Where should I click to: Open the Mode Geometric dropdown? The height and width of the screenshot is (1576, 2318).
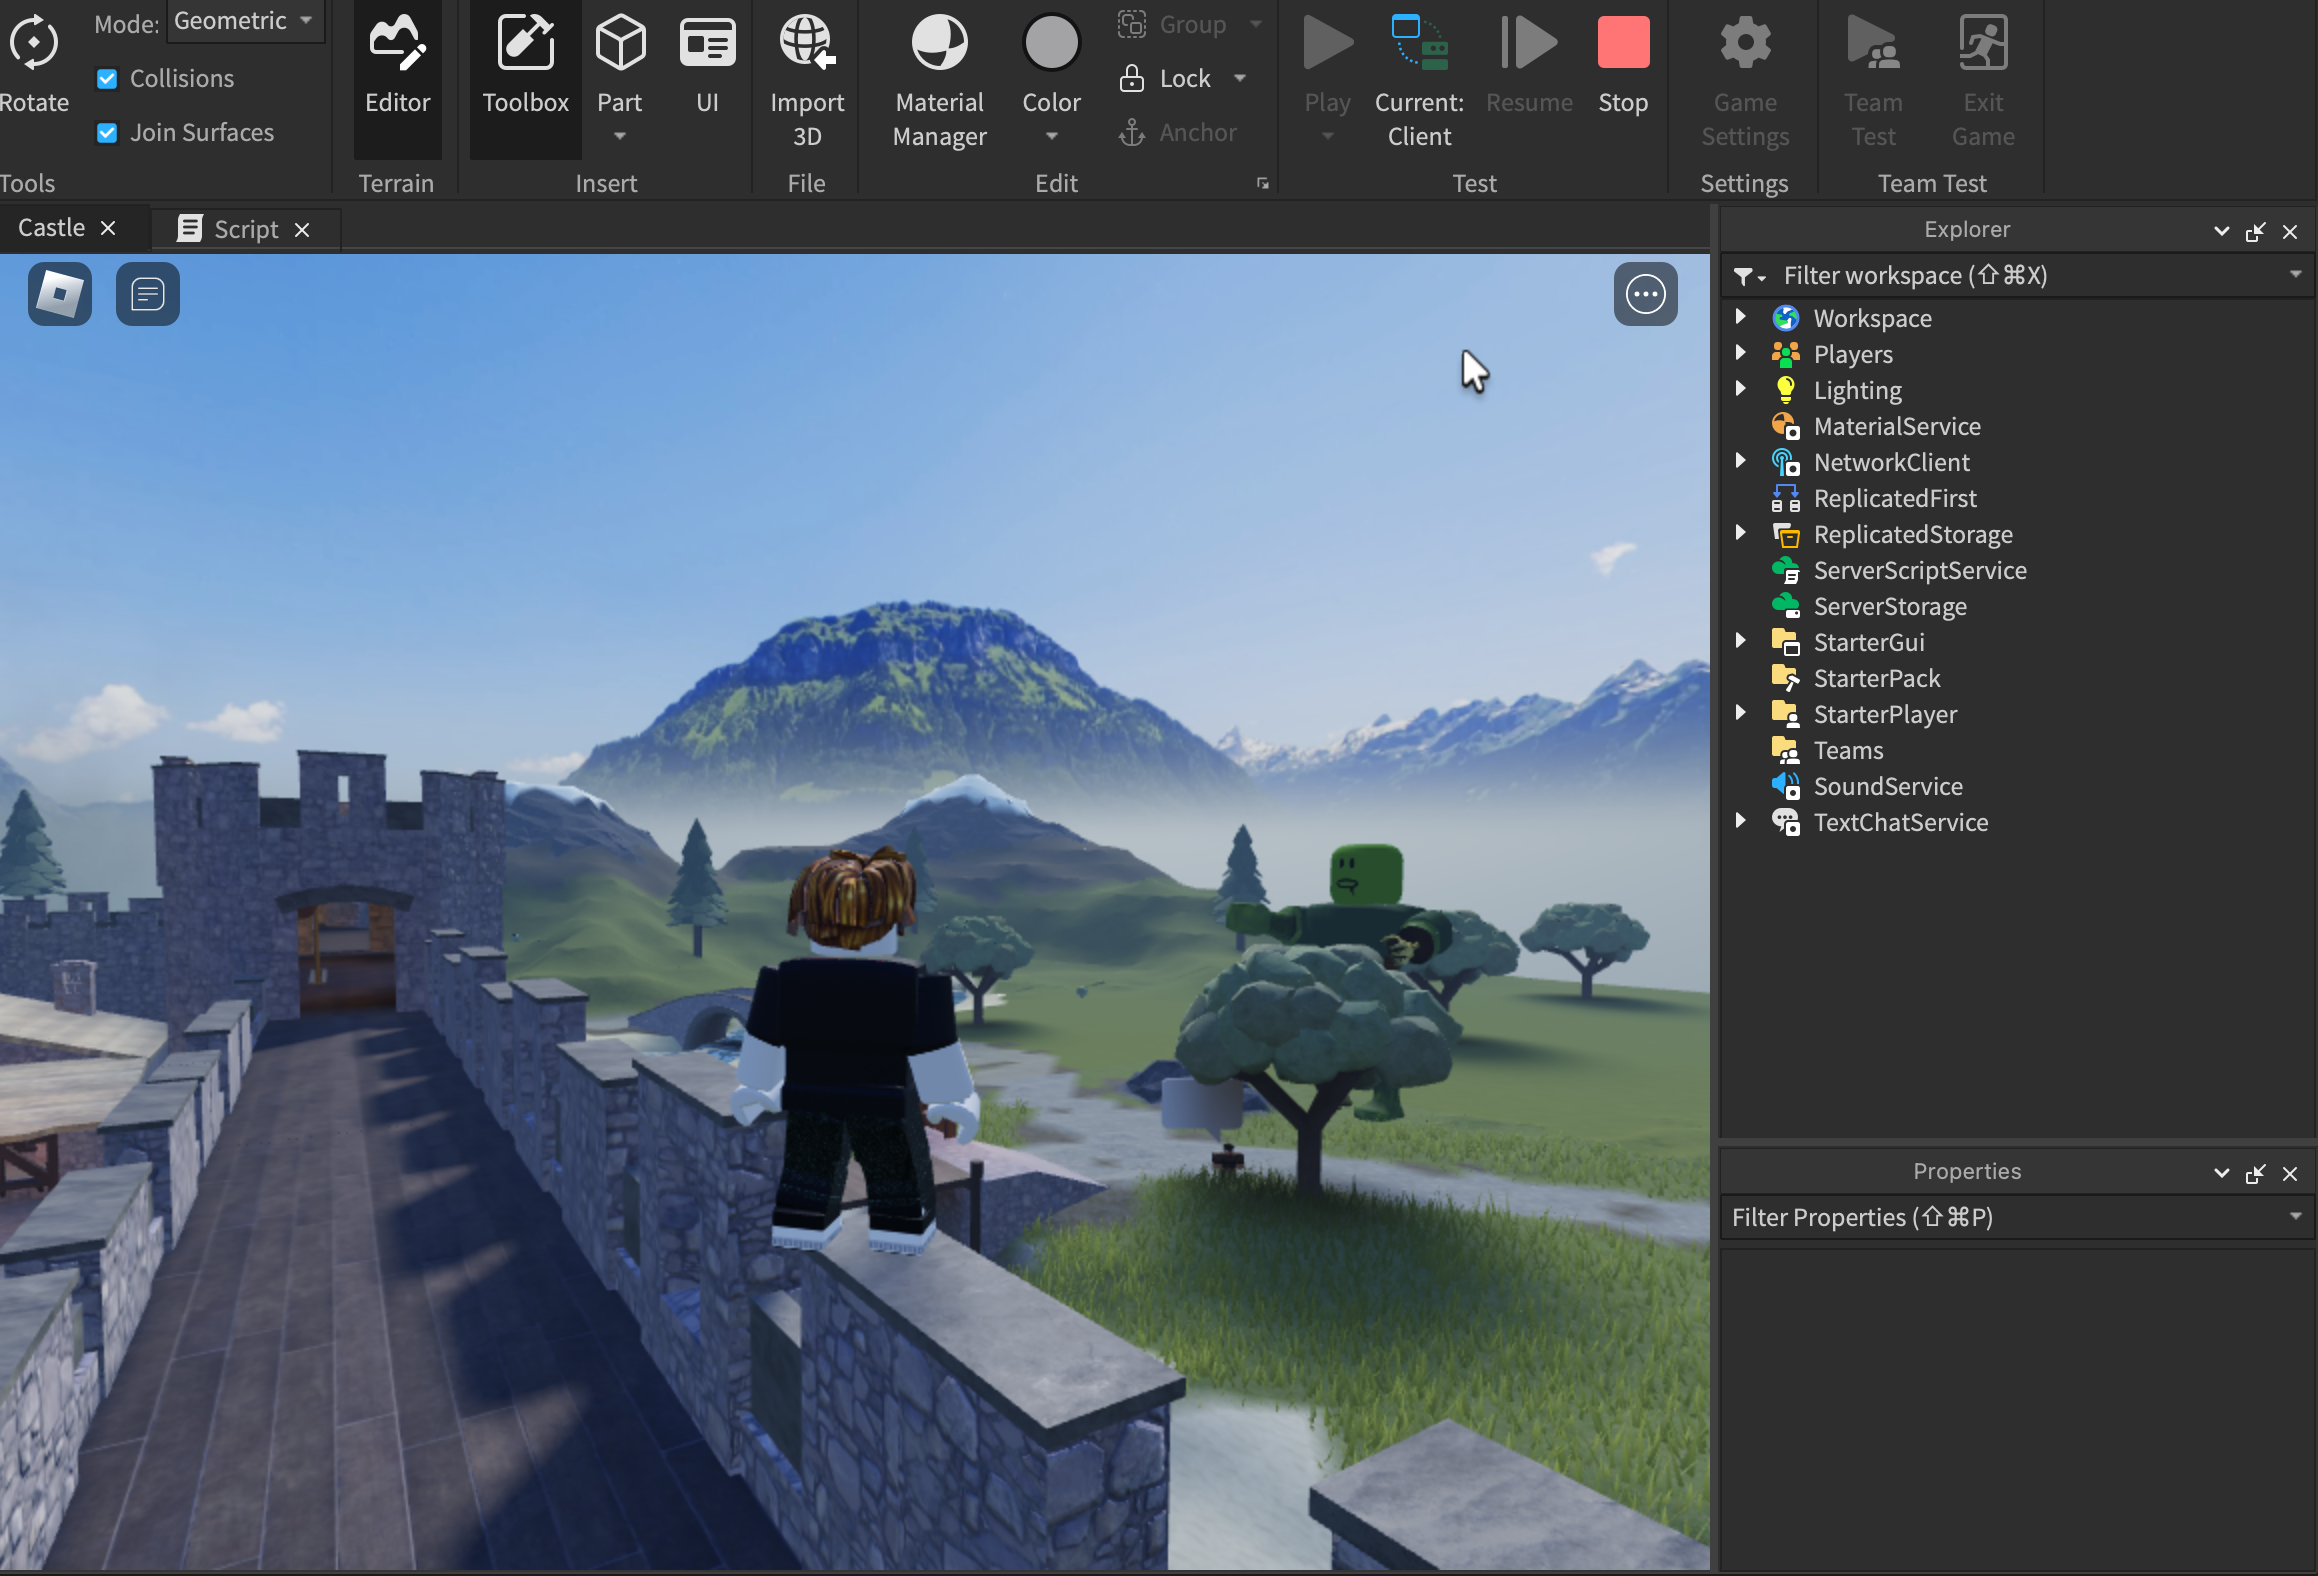tap(245, 21)
